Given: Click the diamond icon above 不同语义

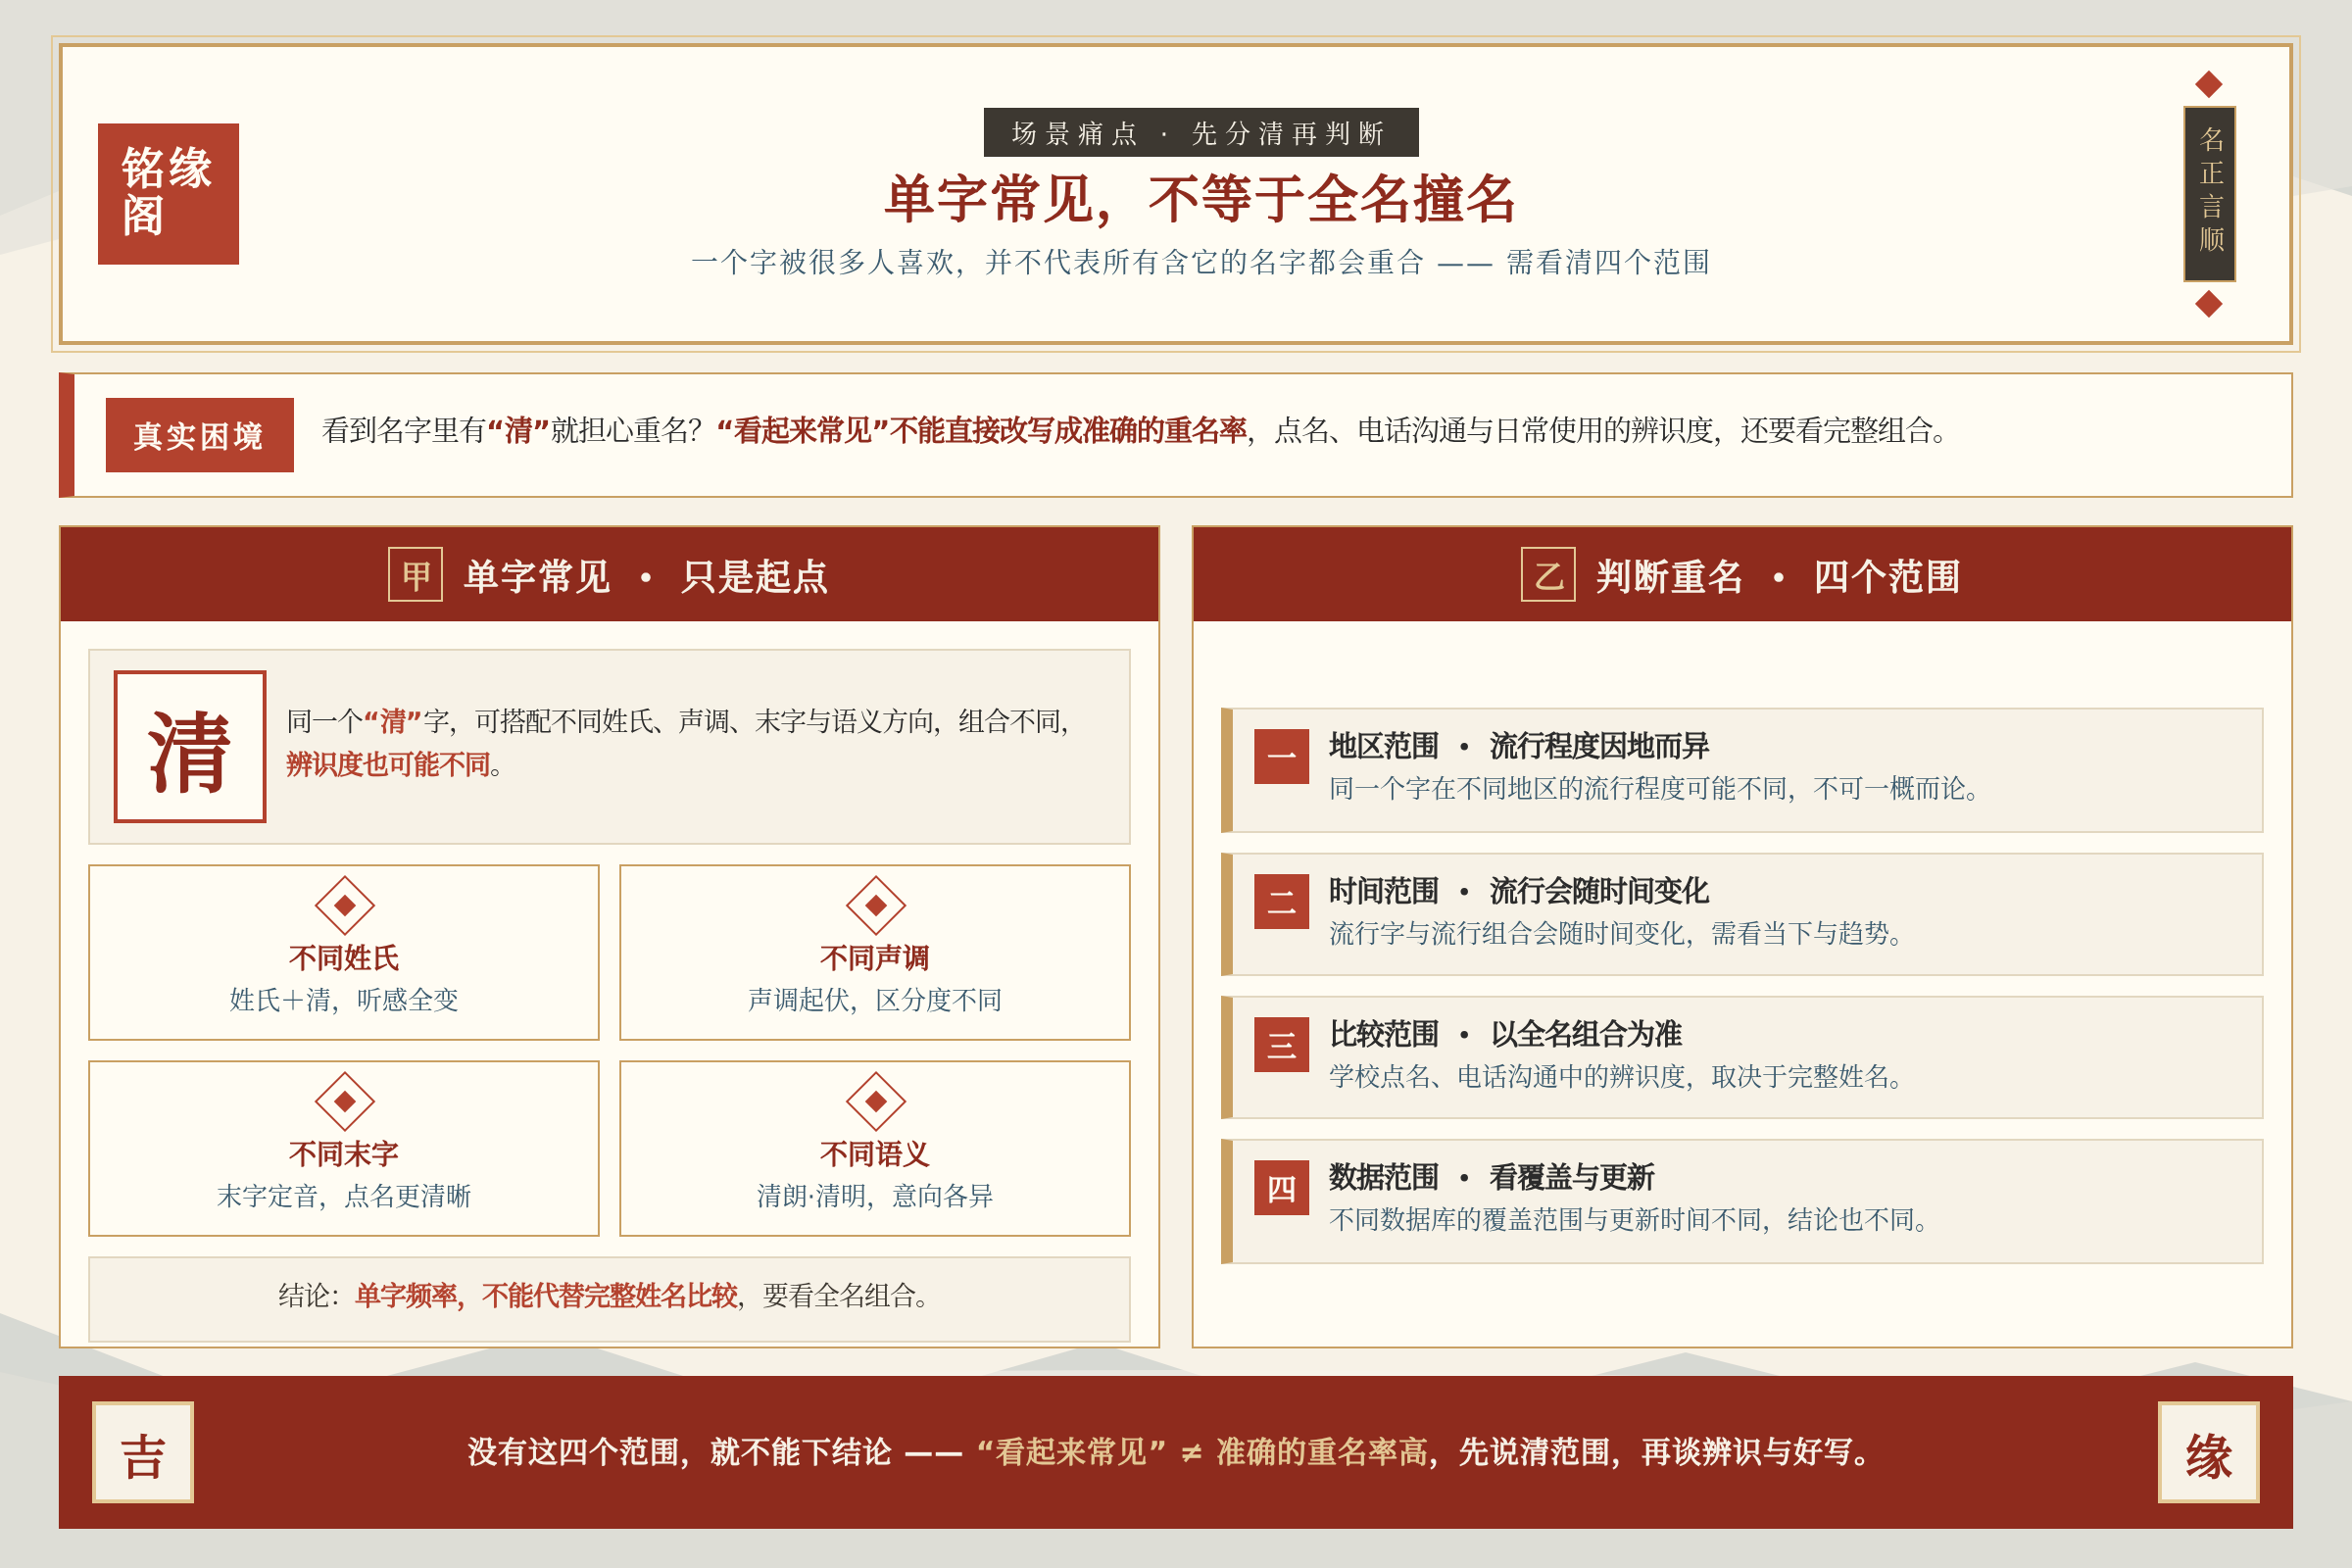Looking at the screenshot, I should point(875,1102).
